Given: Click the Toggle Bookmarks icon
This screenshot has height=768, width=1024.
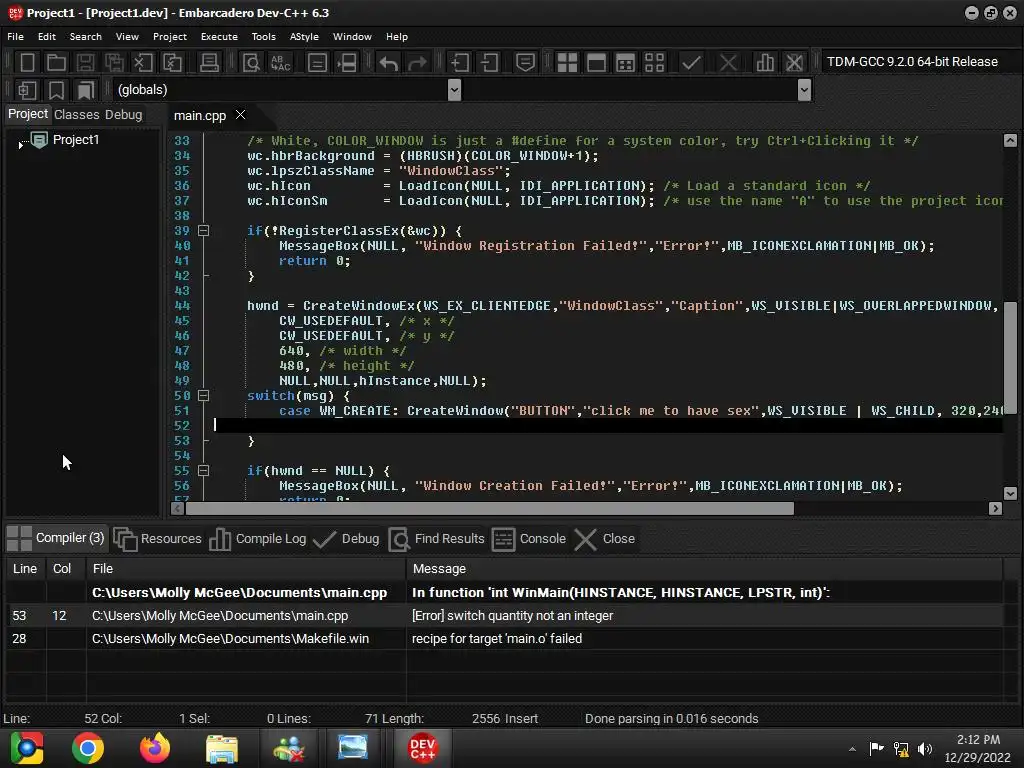Looking at the screenshot, I should pos(56,90).
